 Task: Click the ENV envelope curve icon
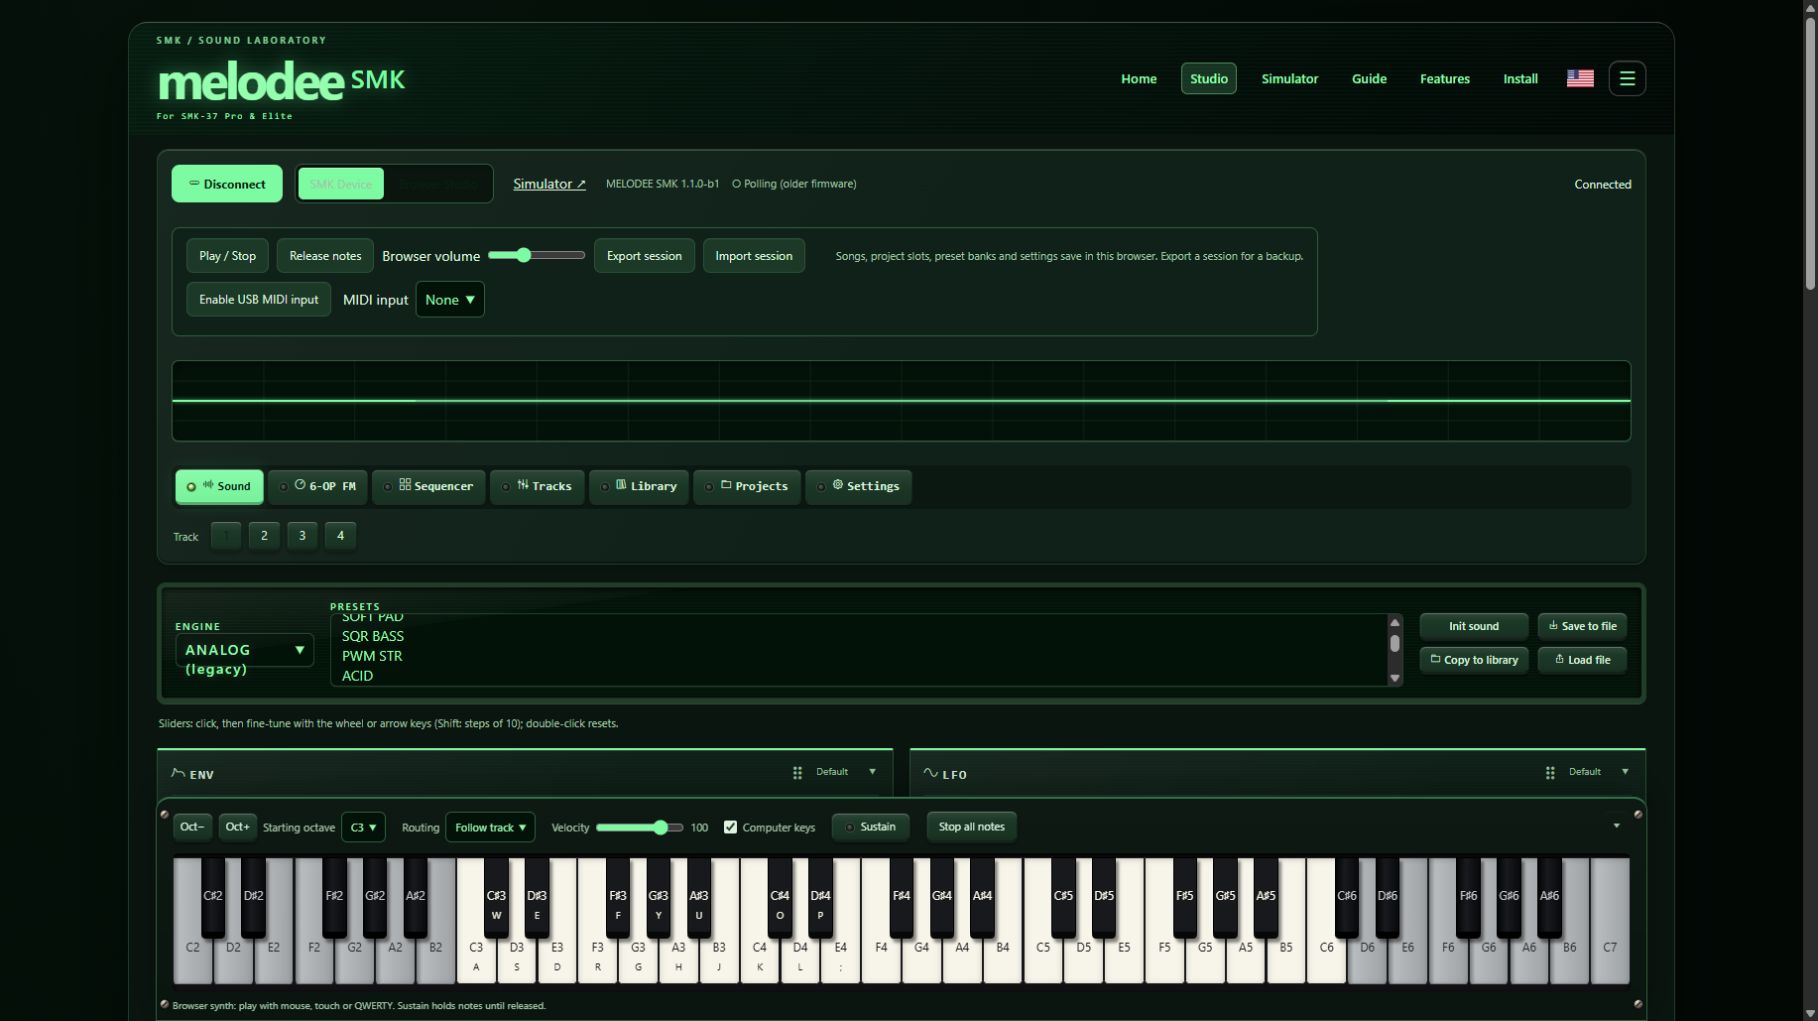pyautogui.click(x=178, y=773)
